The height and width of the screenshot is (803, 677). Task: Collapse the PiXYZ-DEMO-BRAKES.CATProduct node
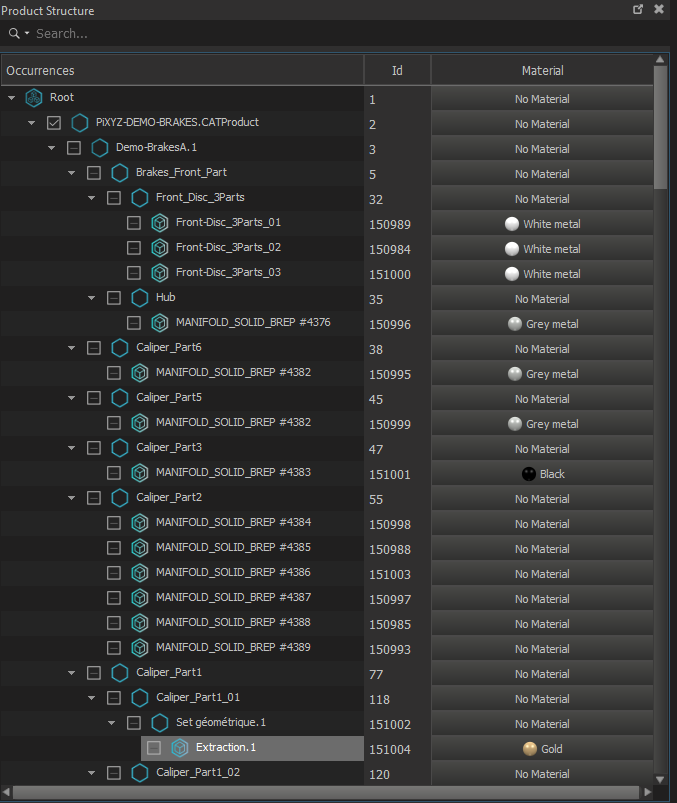31,123
